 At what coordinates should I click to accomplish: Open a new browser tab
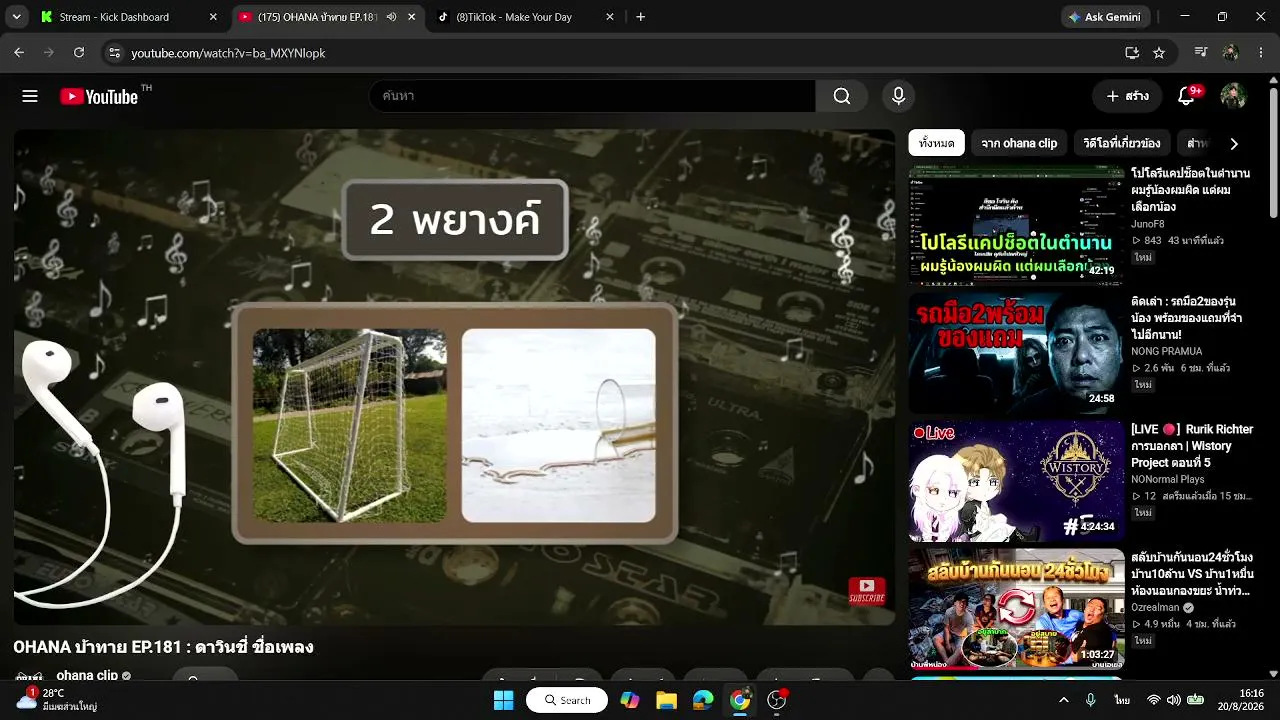pos(640,17)
